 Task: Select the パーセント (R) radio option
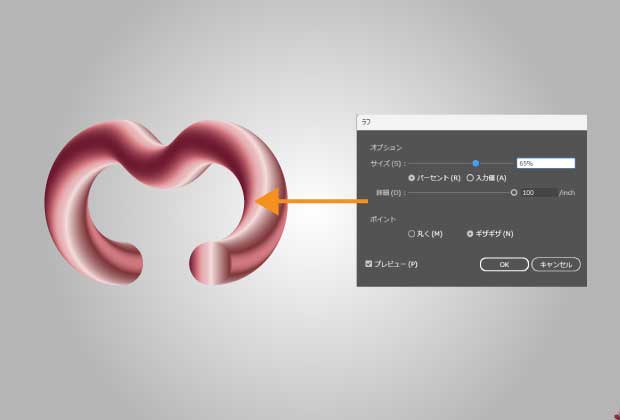pos(412,178)
